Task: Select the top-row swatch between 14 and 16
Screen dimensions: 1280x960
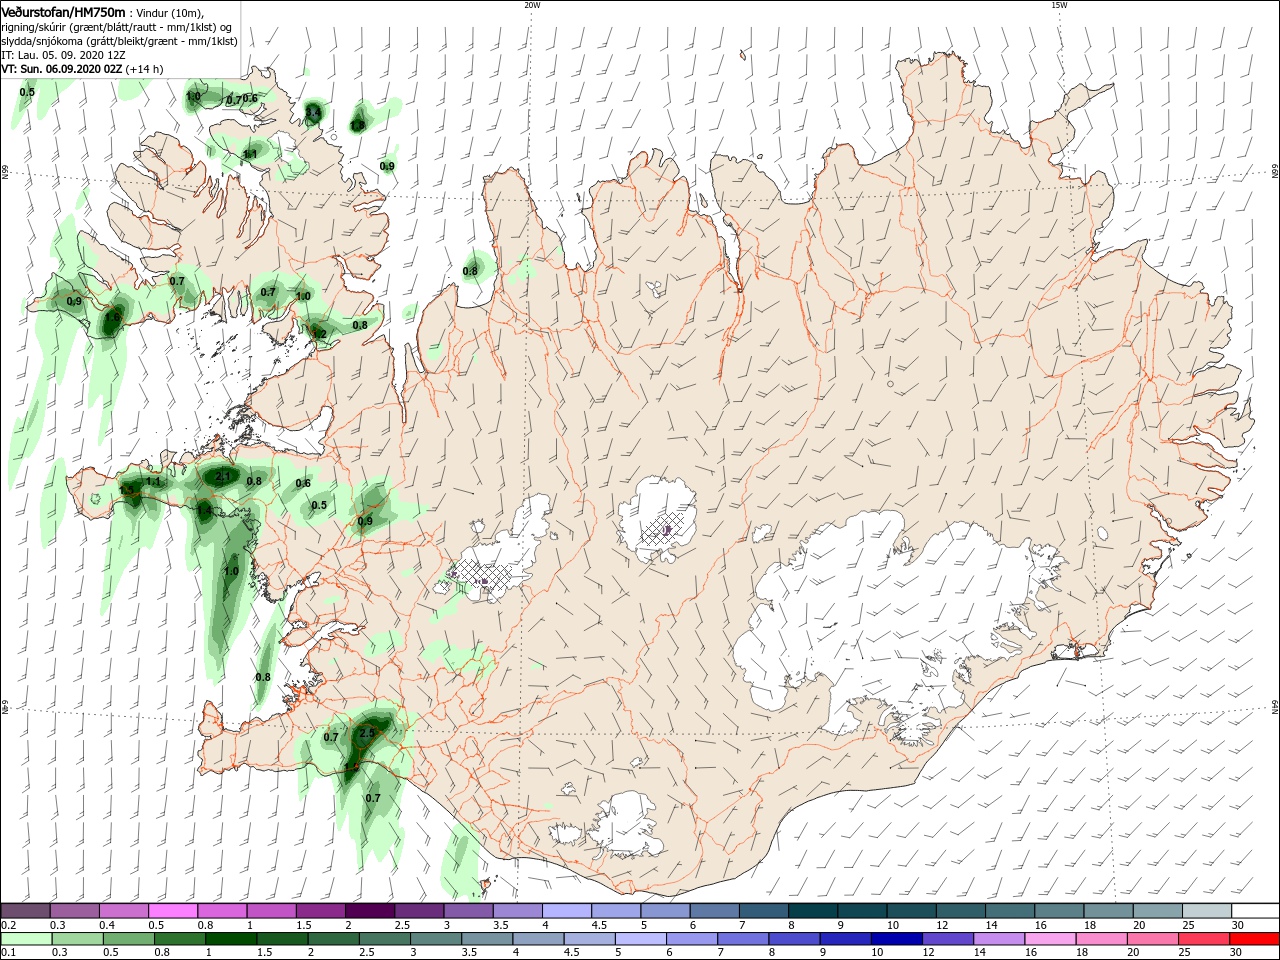Action: [x=1010, y=911]
